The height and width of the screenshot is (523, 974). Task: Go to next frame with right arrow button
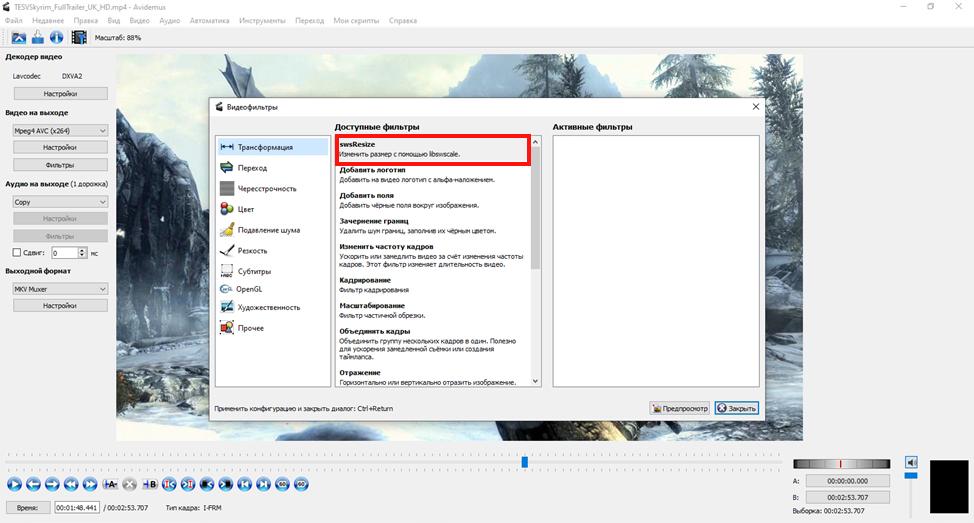(52, 484)
